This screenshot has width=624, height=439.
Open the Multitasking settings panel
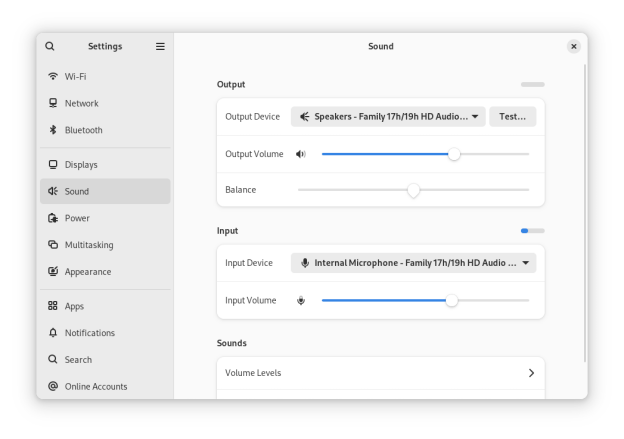[89, 245]
